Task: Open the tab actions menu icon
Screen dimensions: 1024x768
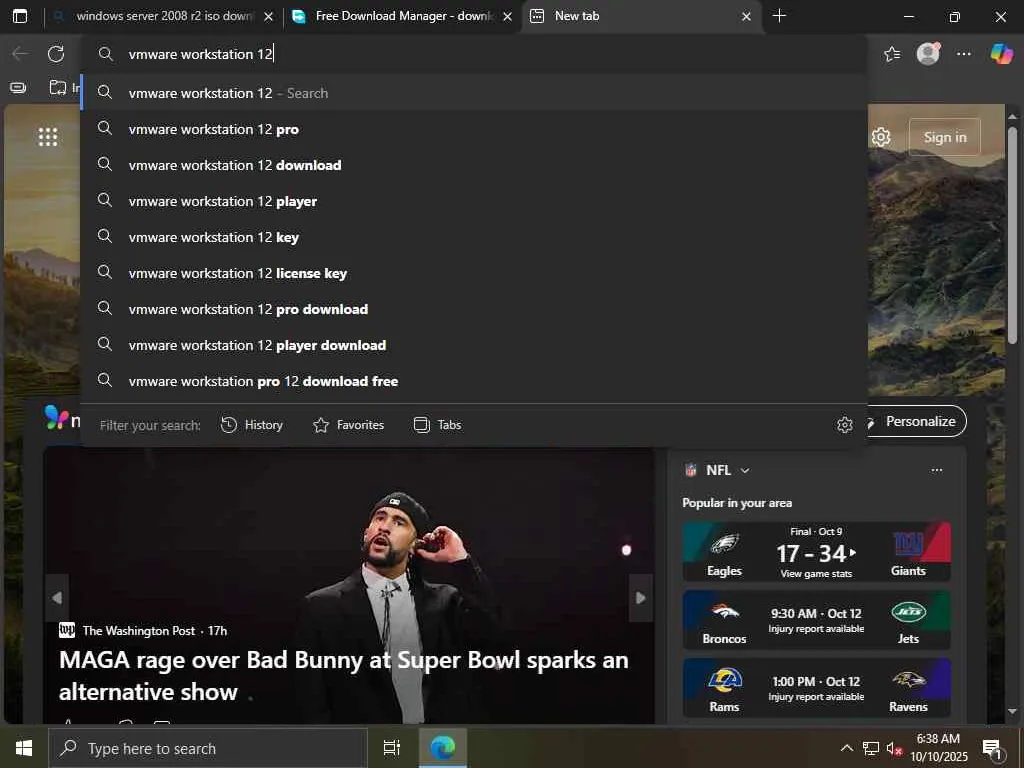Action: 20,16
